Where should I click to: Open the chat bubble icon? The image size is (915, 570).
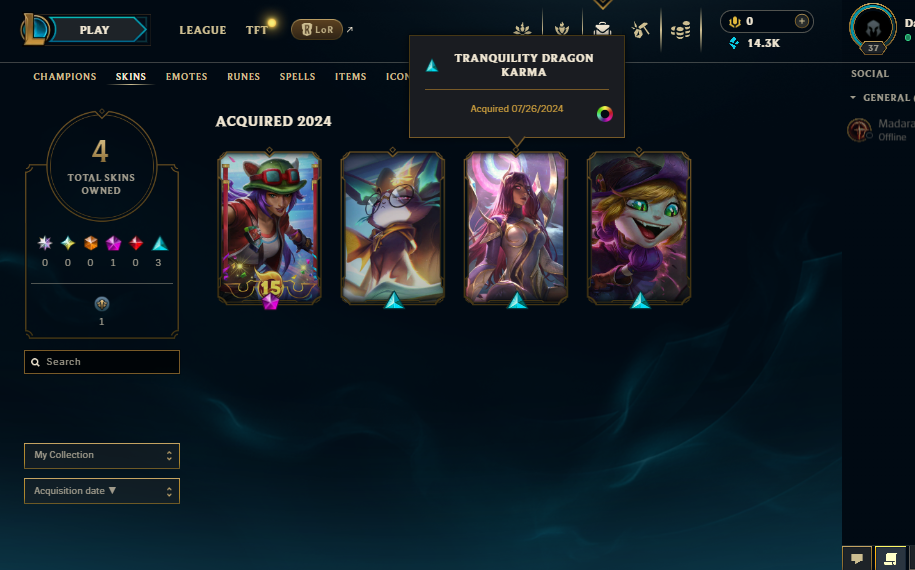(857, 559)
